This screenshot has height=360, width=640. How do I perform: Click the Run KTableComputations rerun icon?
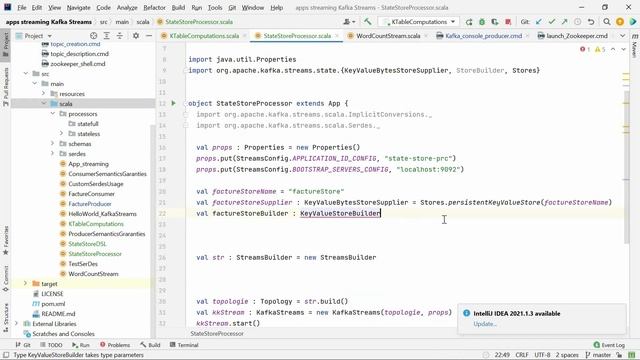469,22
